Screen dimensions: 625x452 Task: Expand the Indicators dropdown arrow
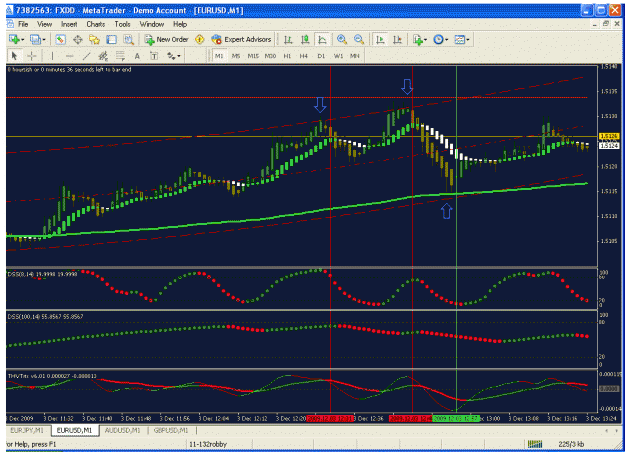point(426,39)
